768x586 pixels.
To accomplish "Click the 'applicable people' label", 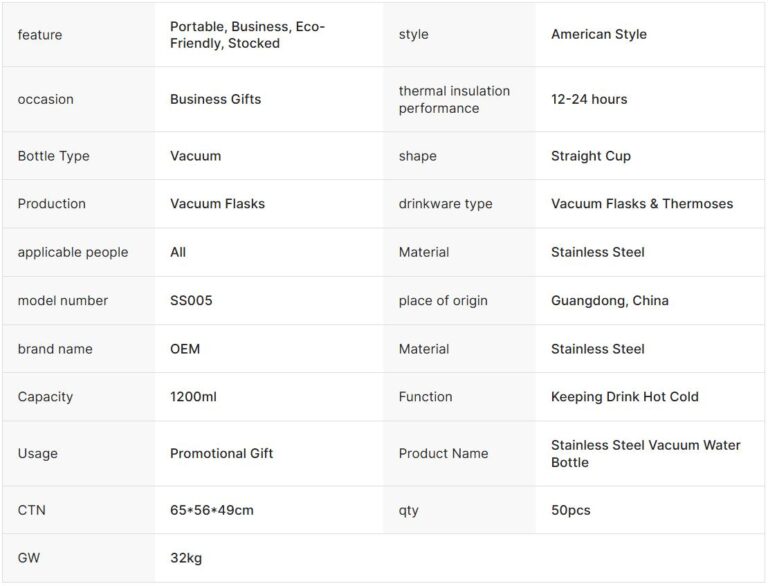I will click(x=73, y=252).
